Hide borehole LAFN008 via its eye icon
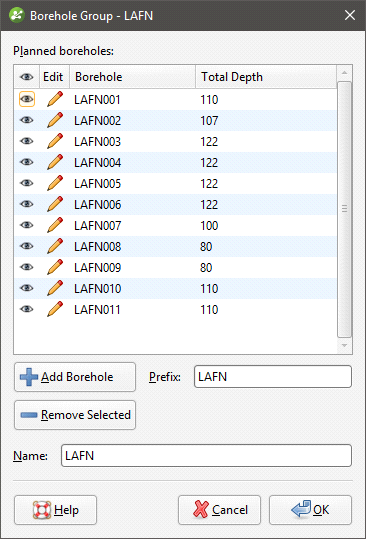The image size is (366, 539). pos(27,246)
